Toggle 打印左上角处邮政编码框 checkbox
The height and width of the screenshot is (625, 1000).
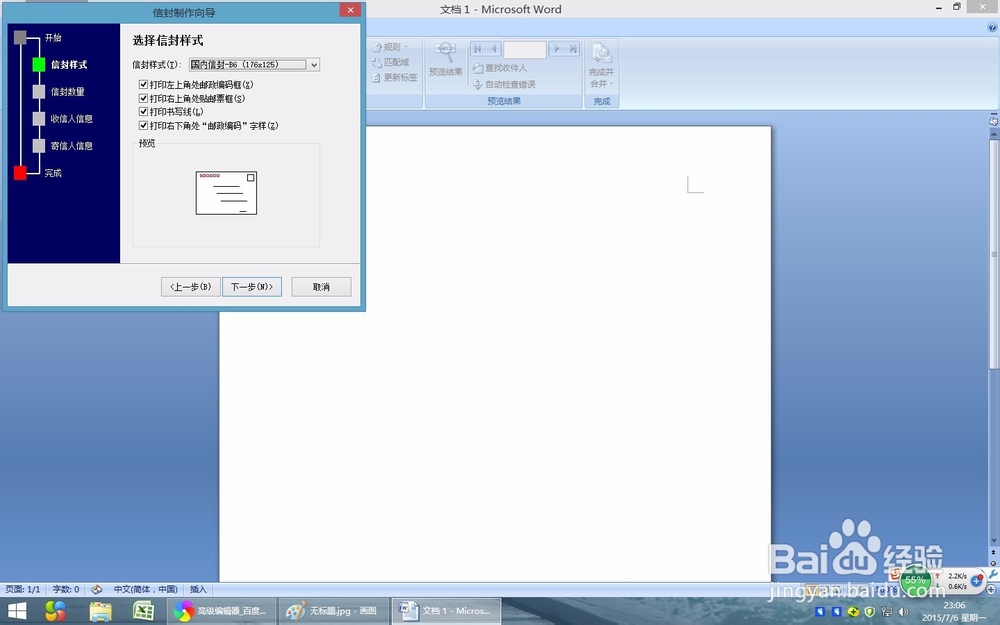[x=143, y=84]
